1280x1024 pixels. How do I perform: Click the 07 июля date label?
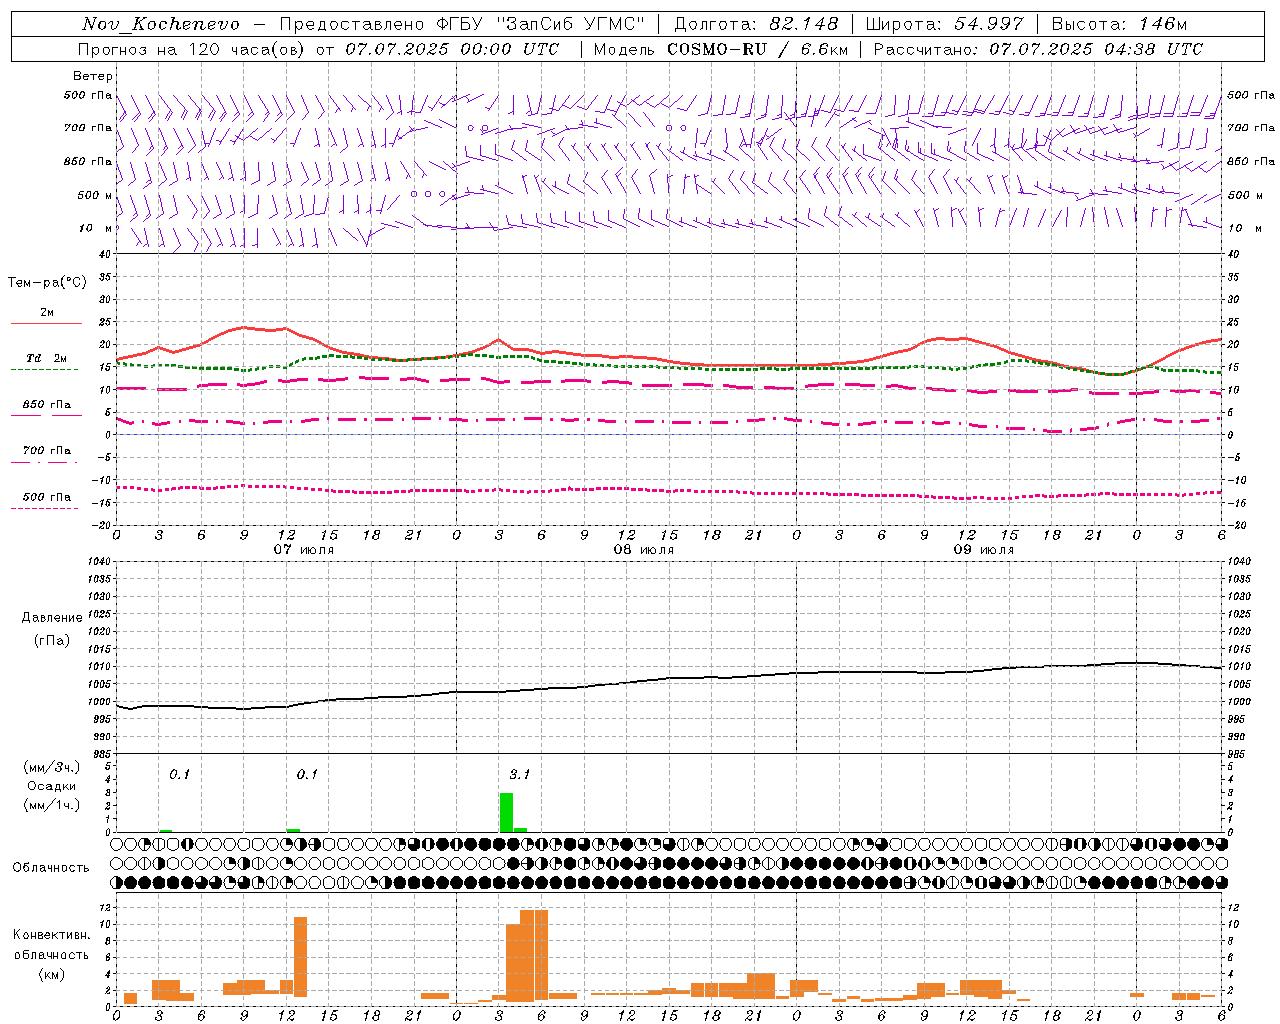304,549
